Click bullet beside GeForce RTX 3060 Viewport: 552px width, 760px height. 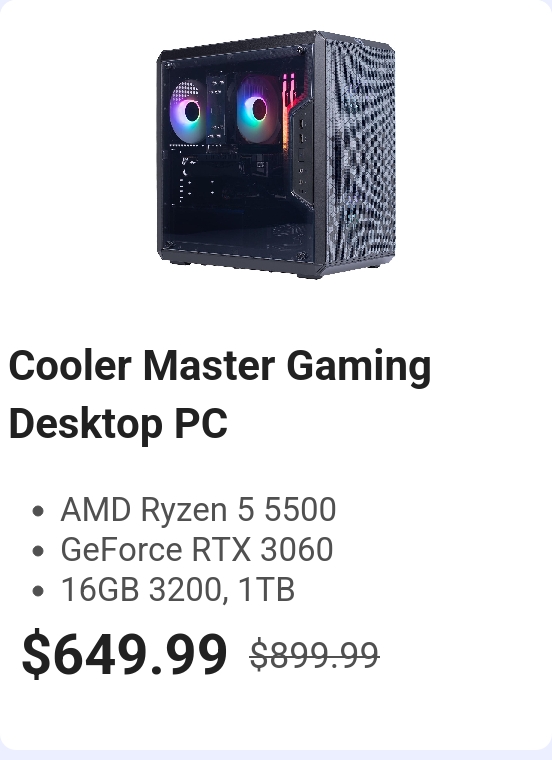coord(38,551)
